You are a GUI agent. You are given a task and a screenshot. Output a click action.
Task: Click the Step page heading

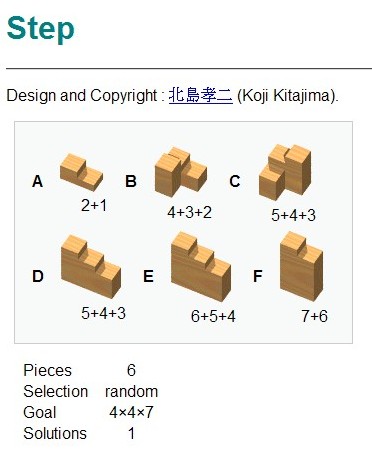click(40, 29)
